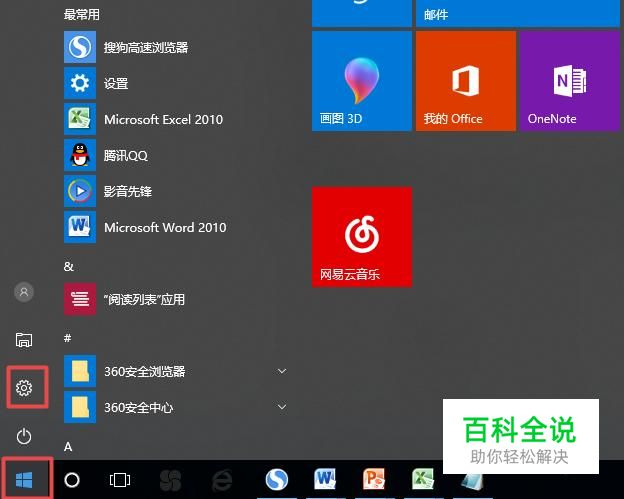Open the OneNote tile
The image size is (624, 499).
coord(569,81)
